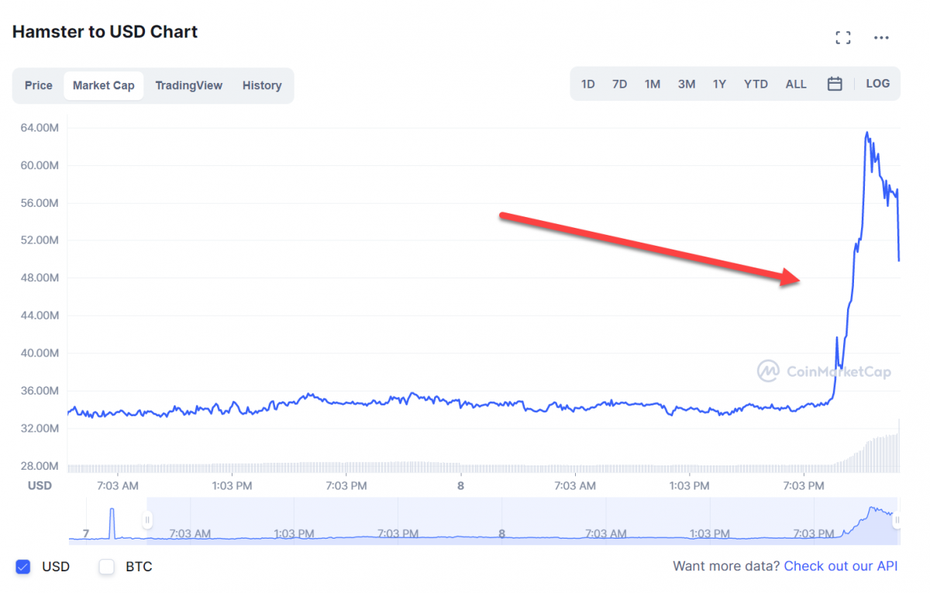
Task: Open the History tab
Action: click(x=262, y=85)
